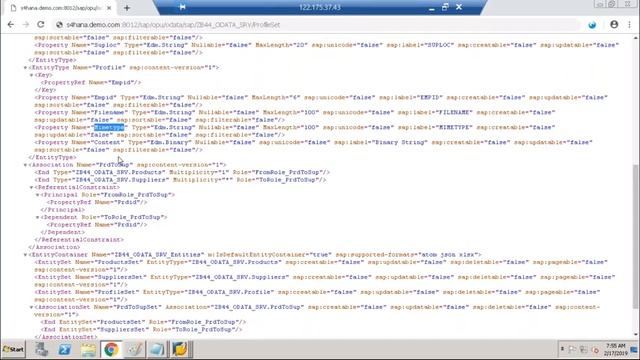Close the s4hana.demo.com tab
Viewport: 640px width, 360px height.
tap(109, 8)
